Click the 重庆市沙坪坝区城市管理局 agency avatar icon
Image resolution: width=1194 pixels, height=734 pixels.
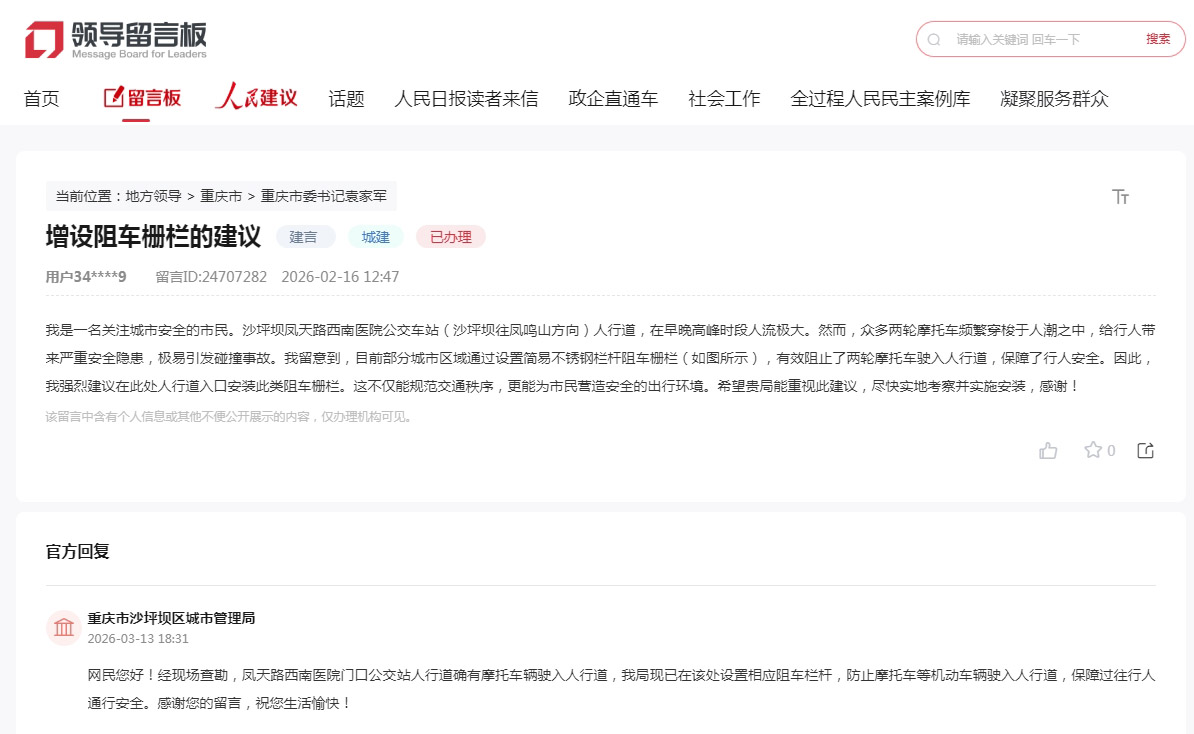[x=64, y=627]
